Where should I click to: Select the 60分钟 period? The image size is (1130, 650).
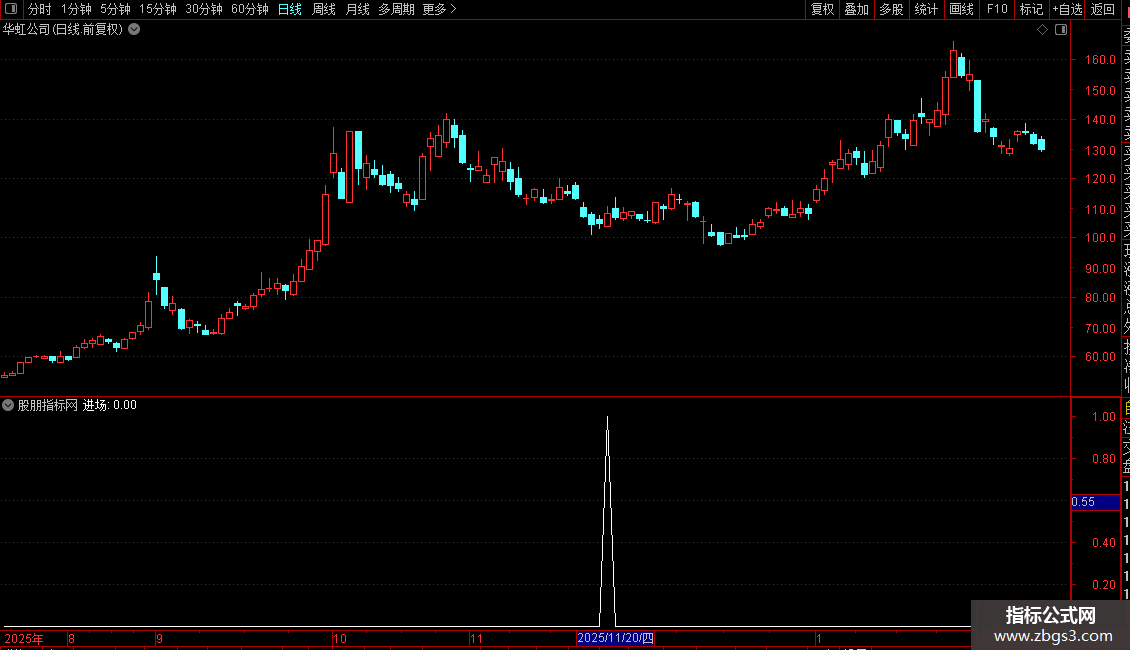250,9
